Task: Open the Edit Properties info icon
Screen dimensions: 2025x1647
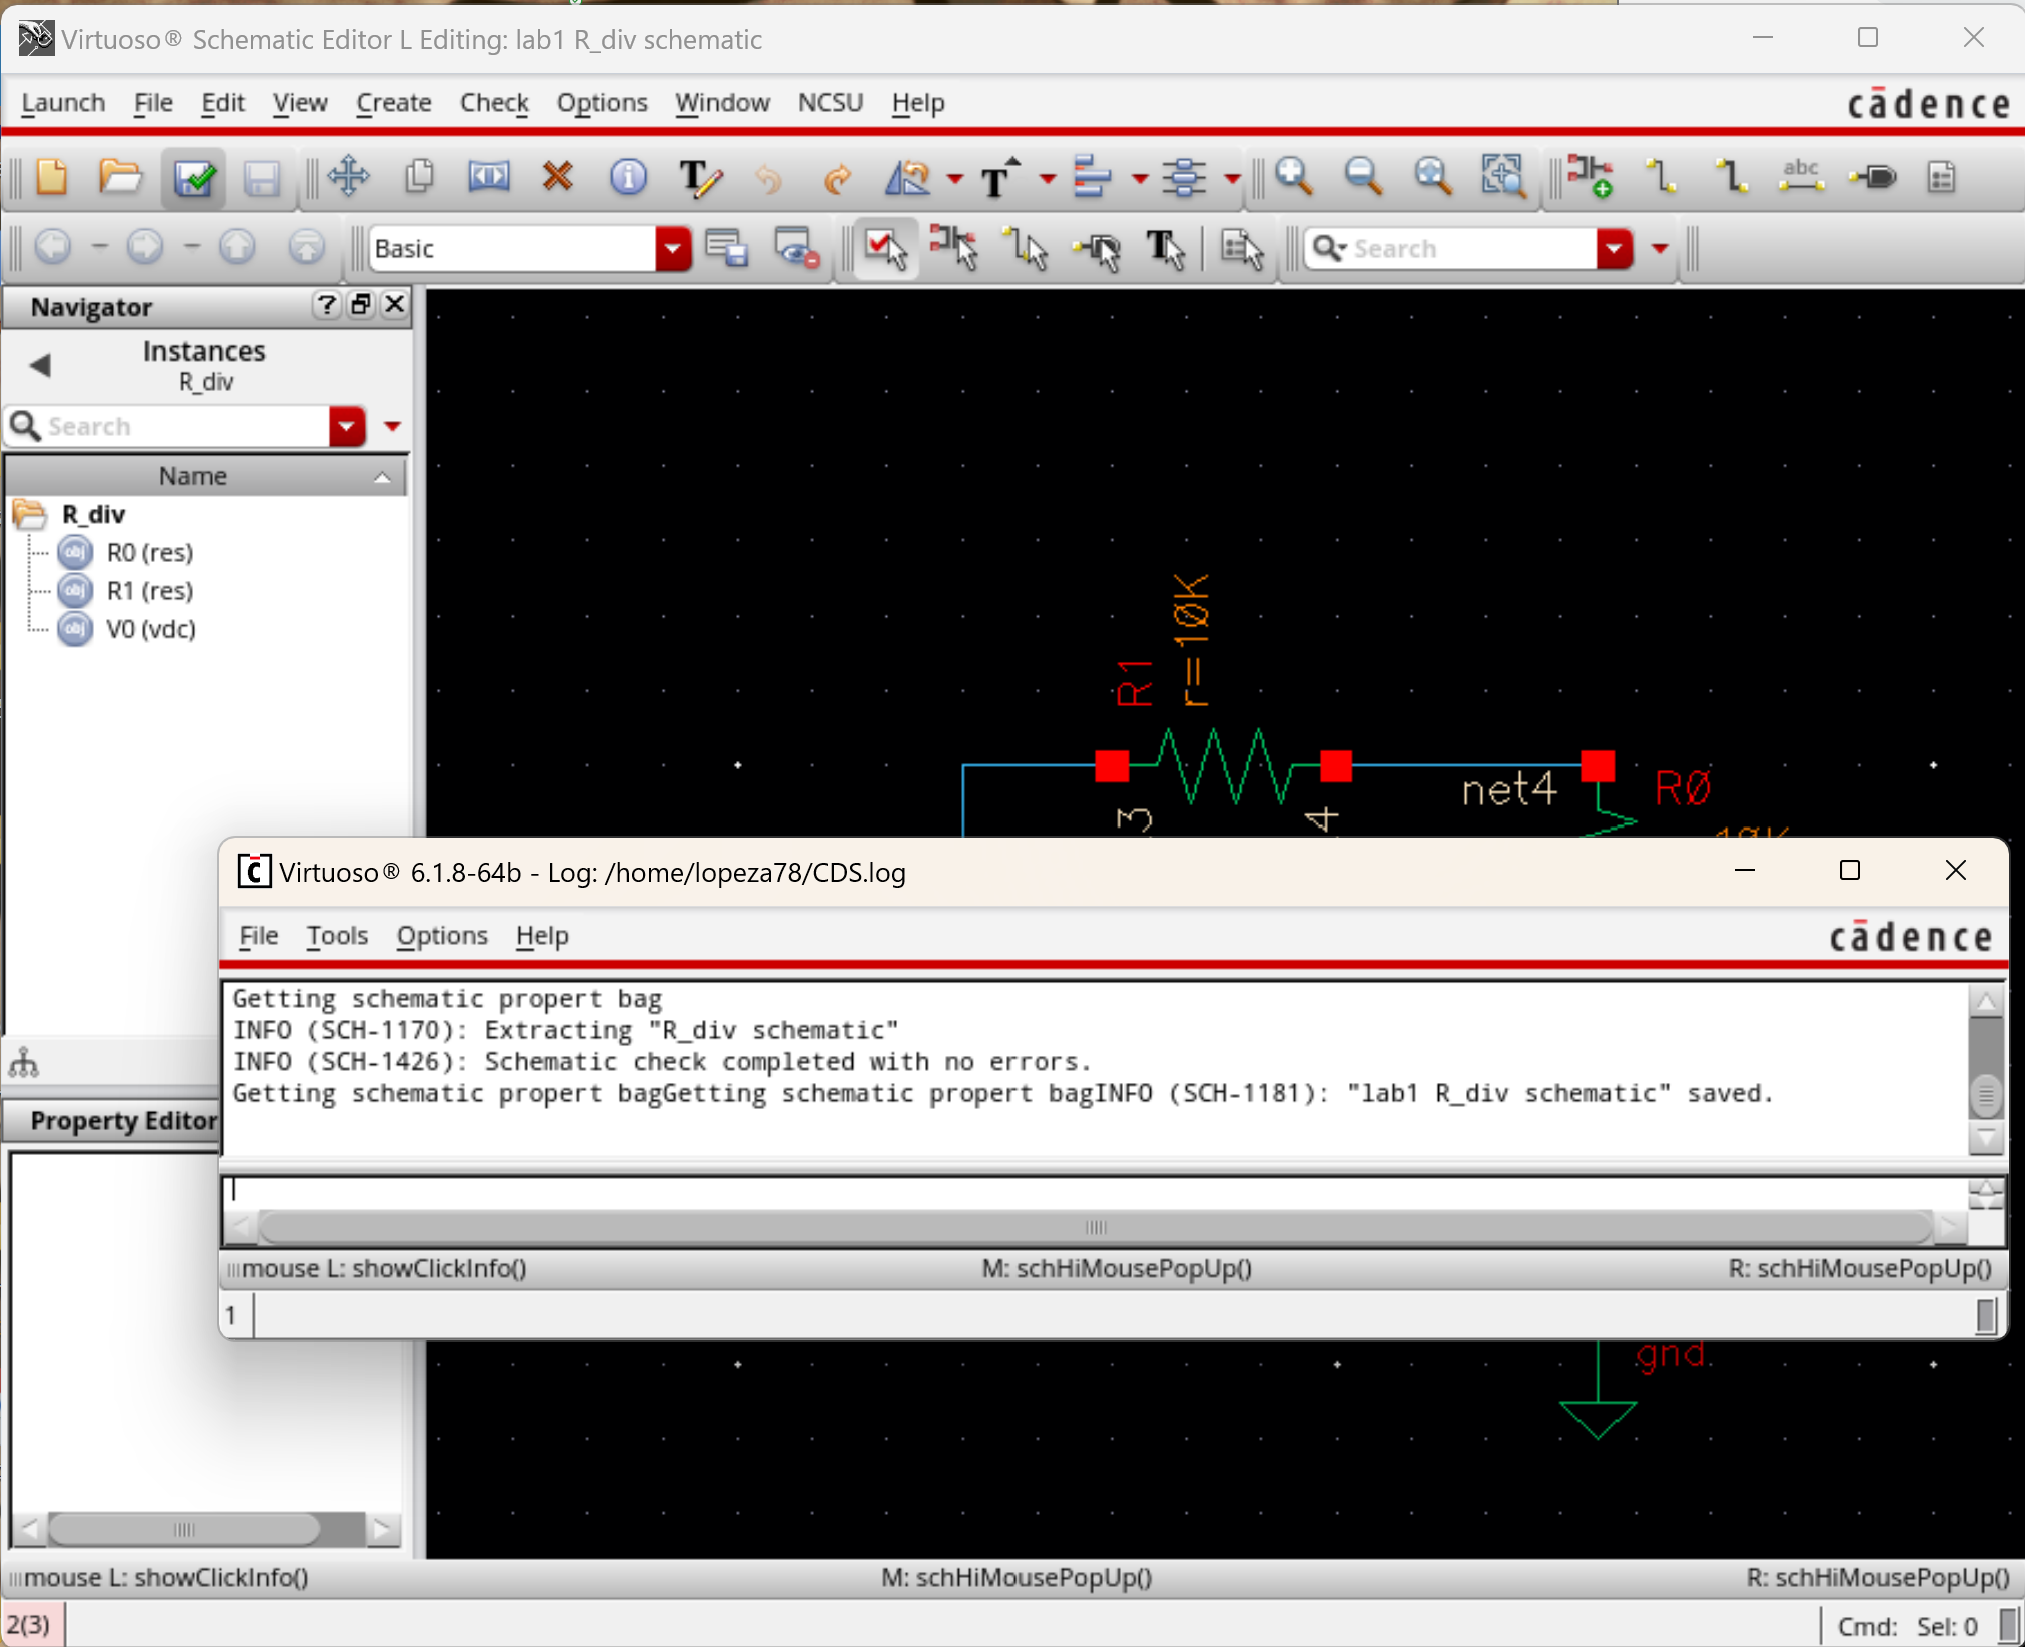Action: [x=627, y=178]
